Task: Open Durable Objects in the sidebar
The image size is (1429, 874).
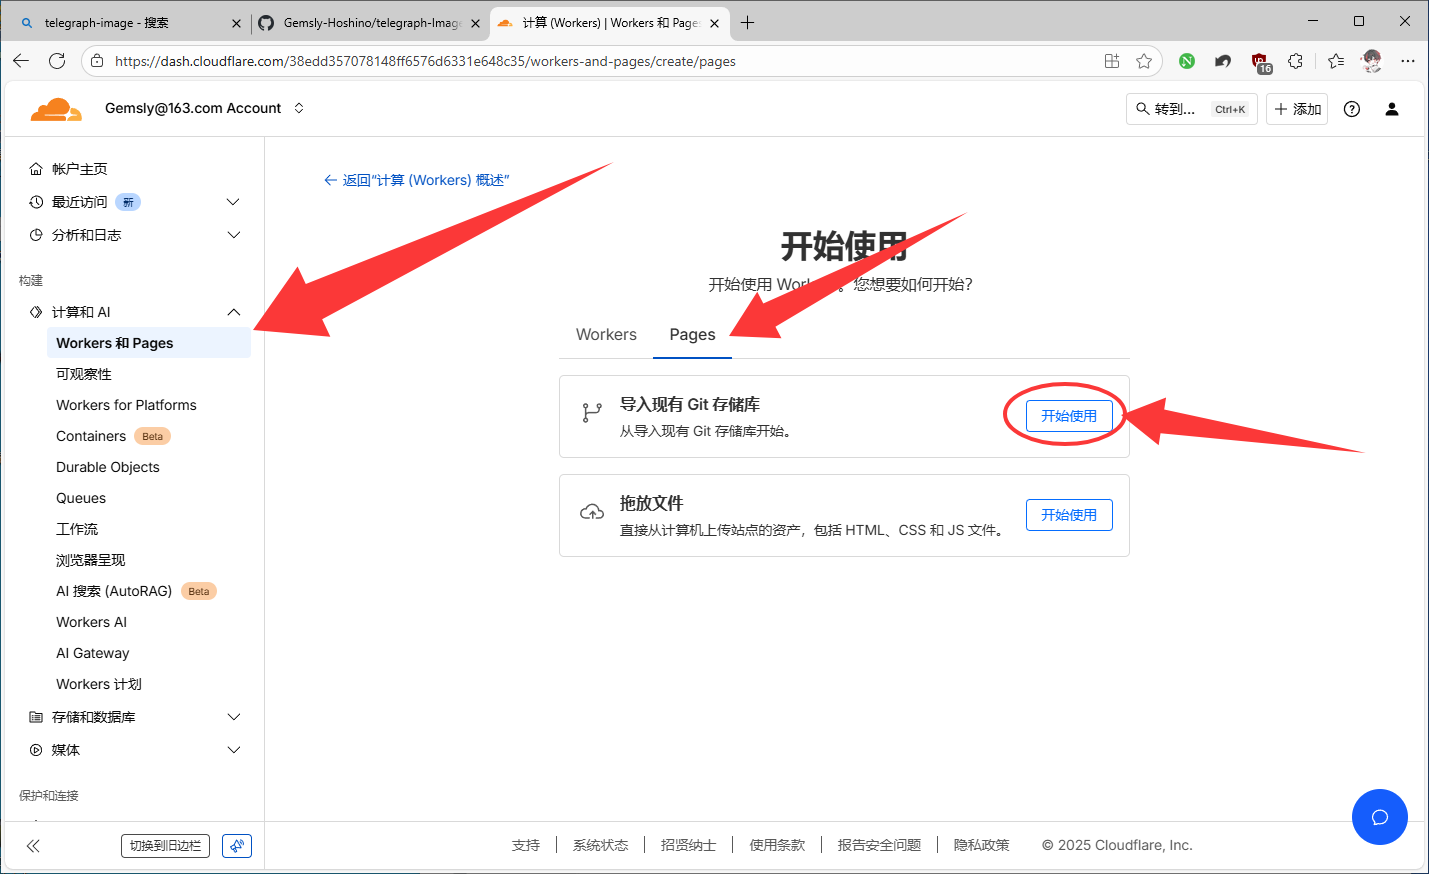Action: (x=108, y=467)
